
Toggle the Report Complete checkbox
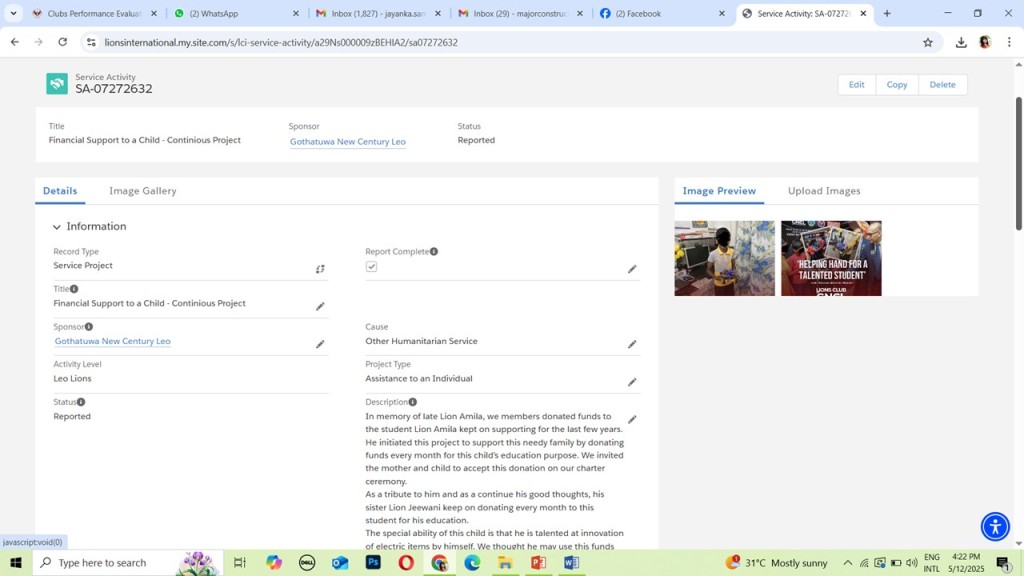372,266
